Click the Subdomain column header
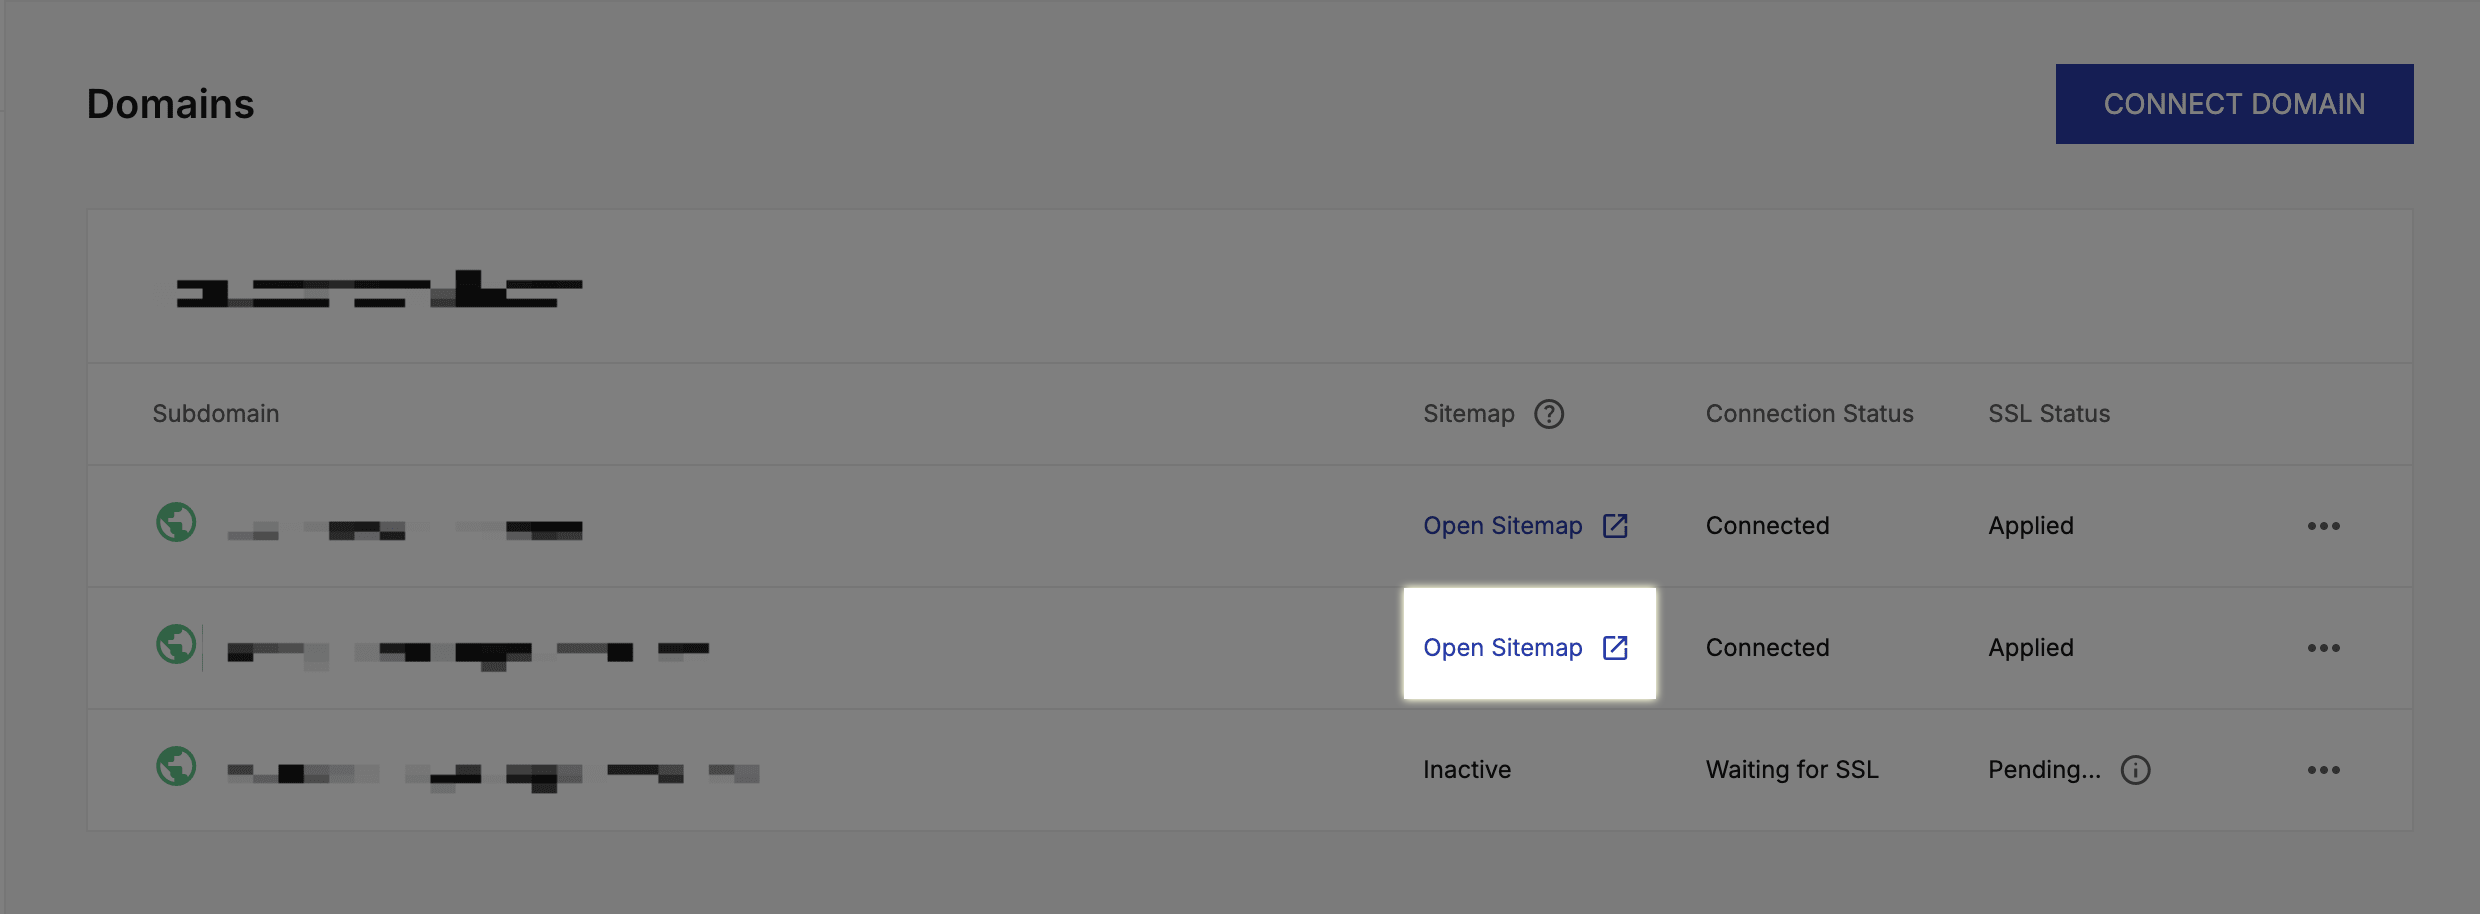This screenshot has width=2480, height=914. (216, 414)
